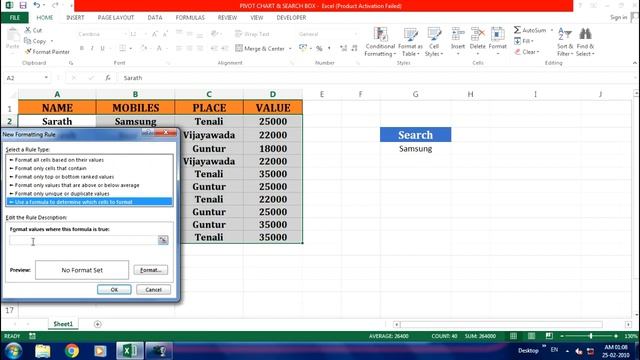Toggle italic formatting in Font group

coord(92,48)
